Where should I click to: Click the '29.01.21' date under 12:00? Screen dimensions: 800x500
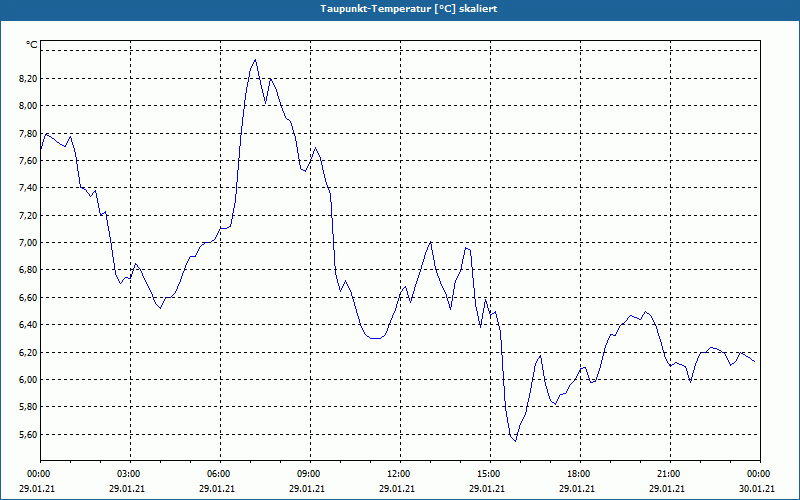[x=397, y=489]
